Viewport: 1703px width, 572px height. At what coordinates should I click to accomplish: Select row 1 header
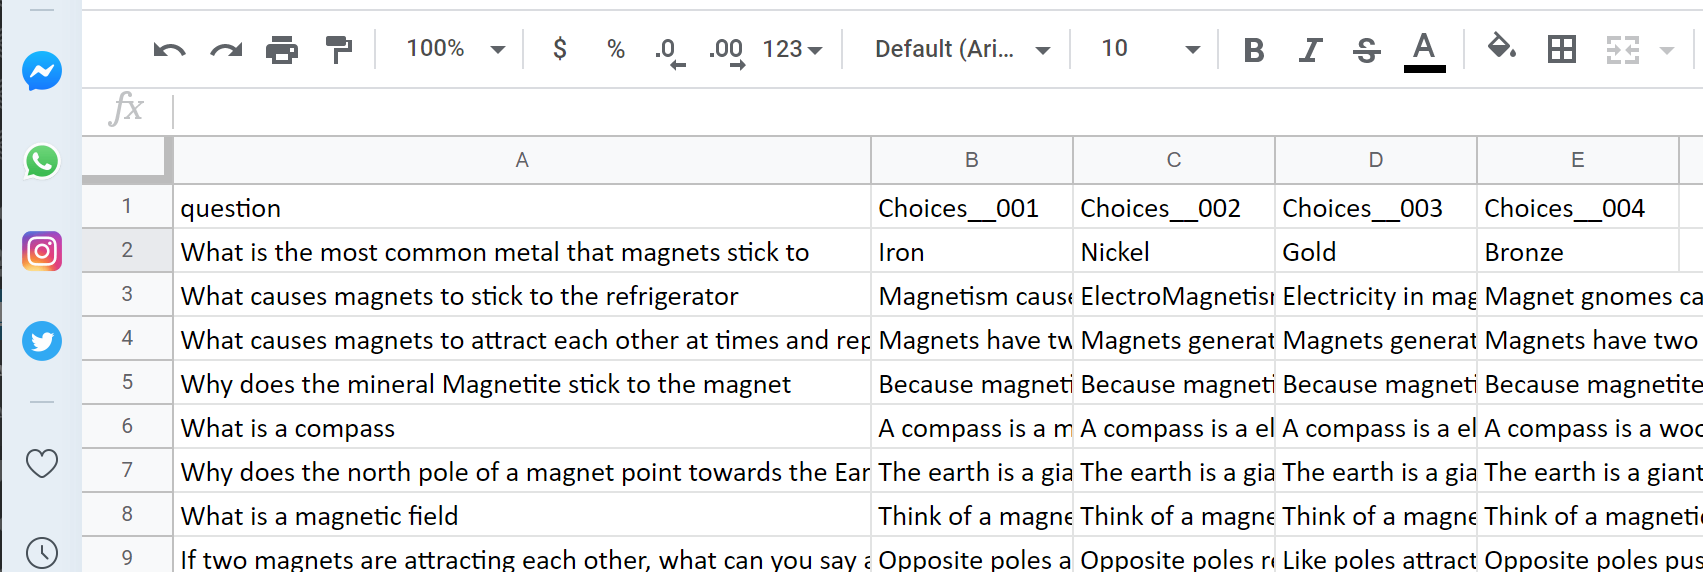pyautogui.click(x=127, y=206)
